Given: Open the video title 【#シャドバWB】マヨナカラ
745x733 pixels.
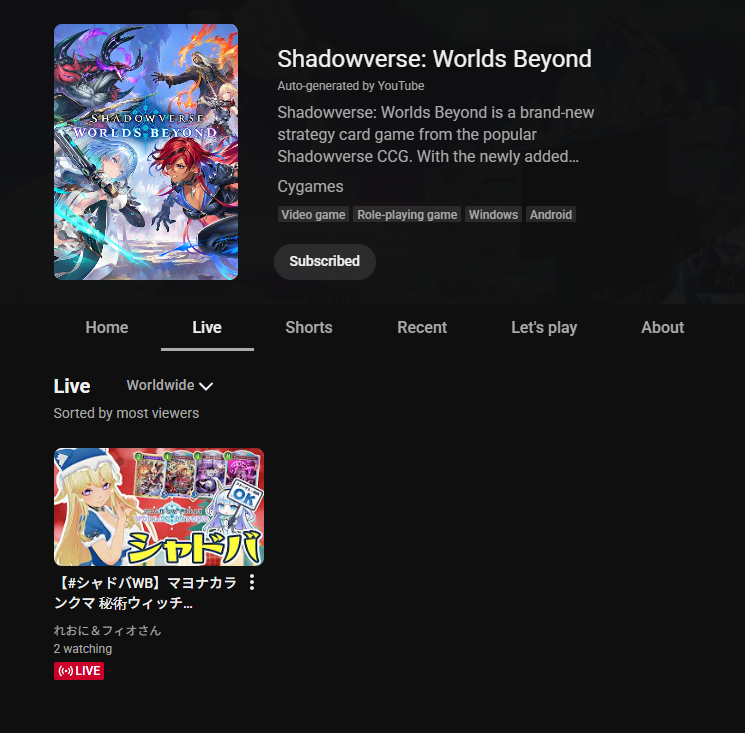Looking at the screenshot, I should coord(146,592).
